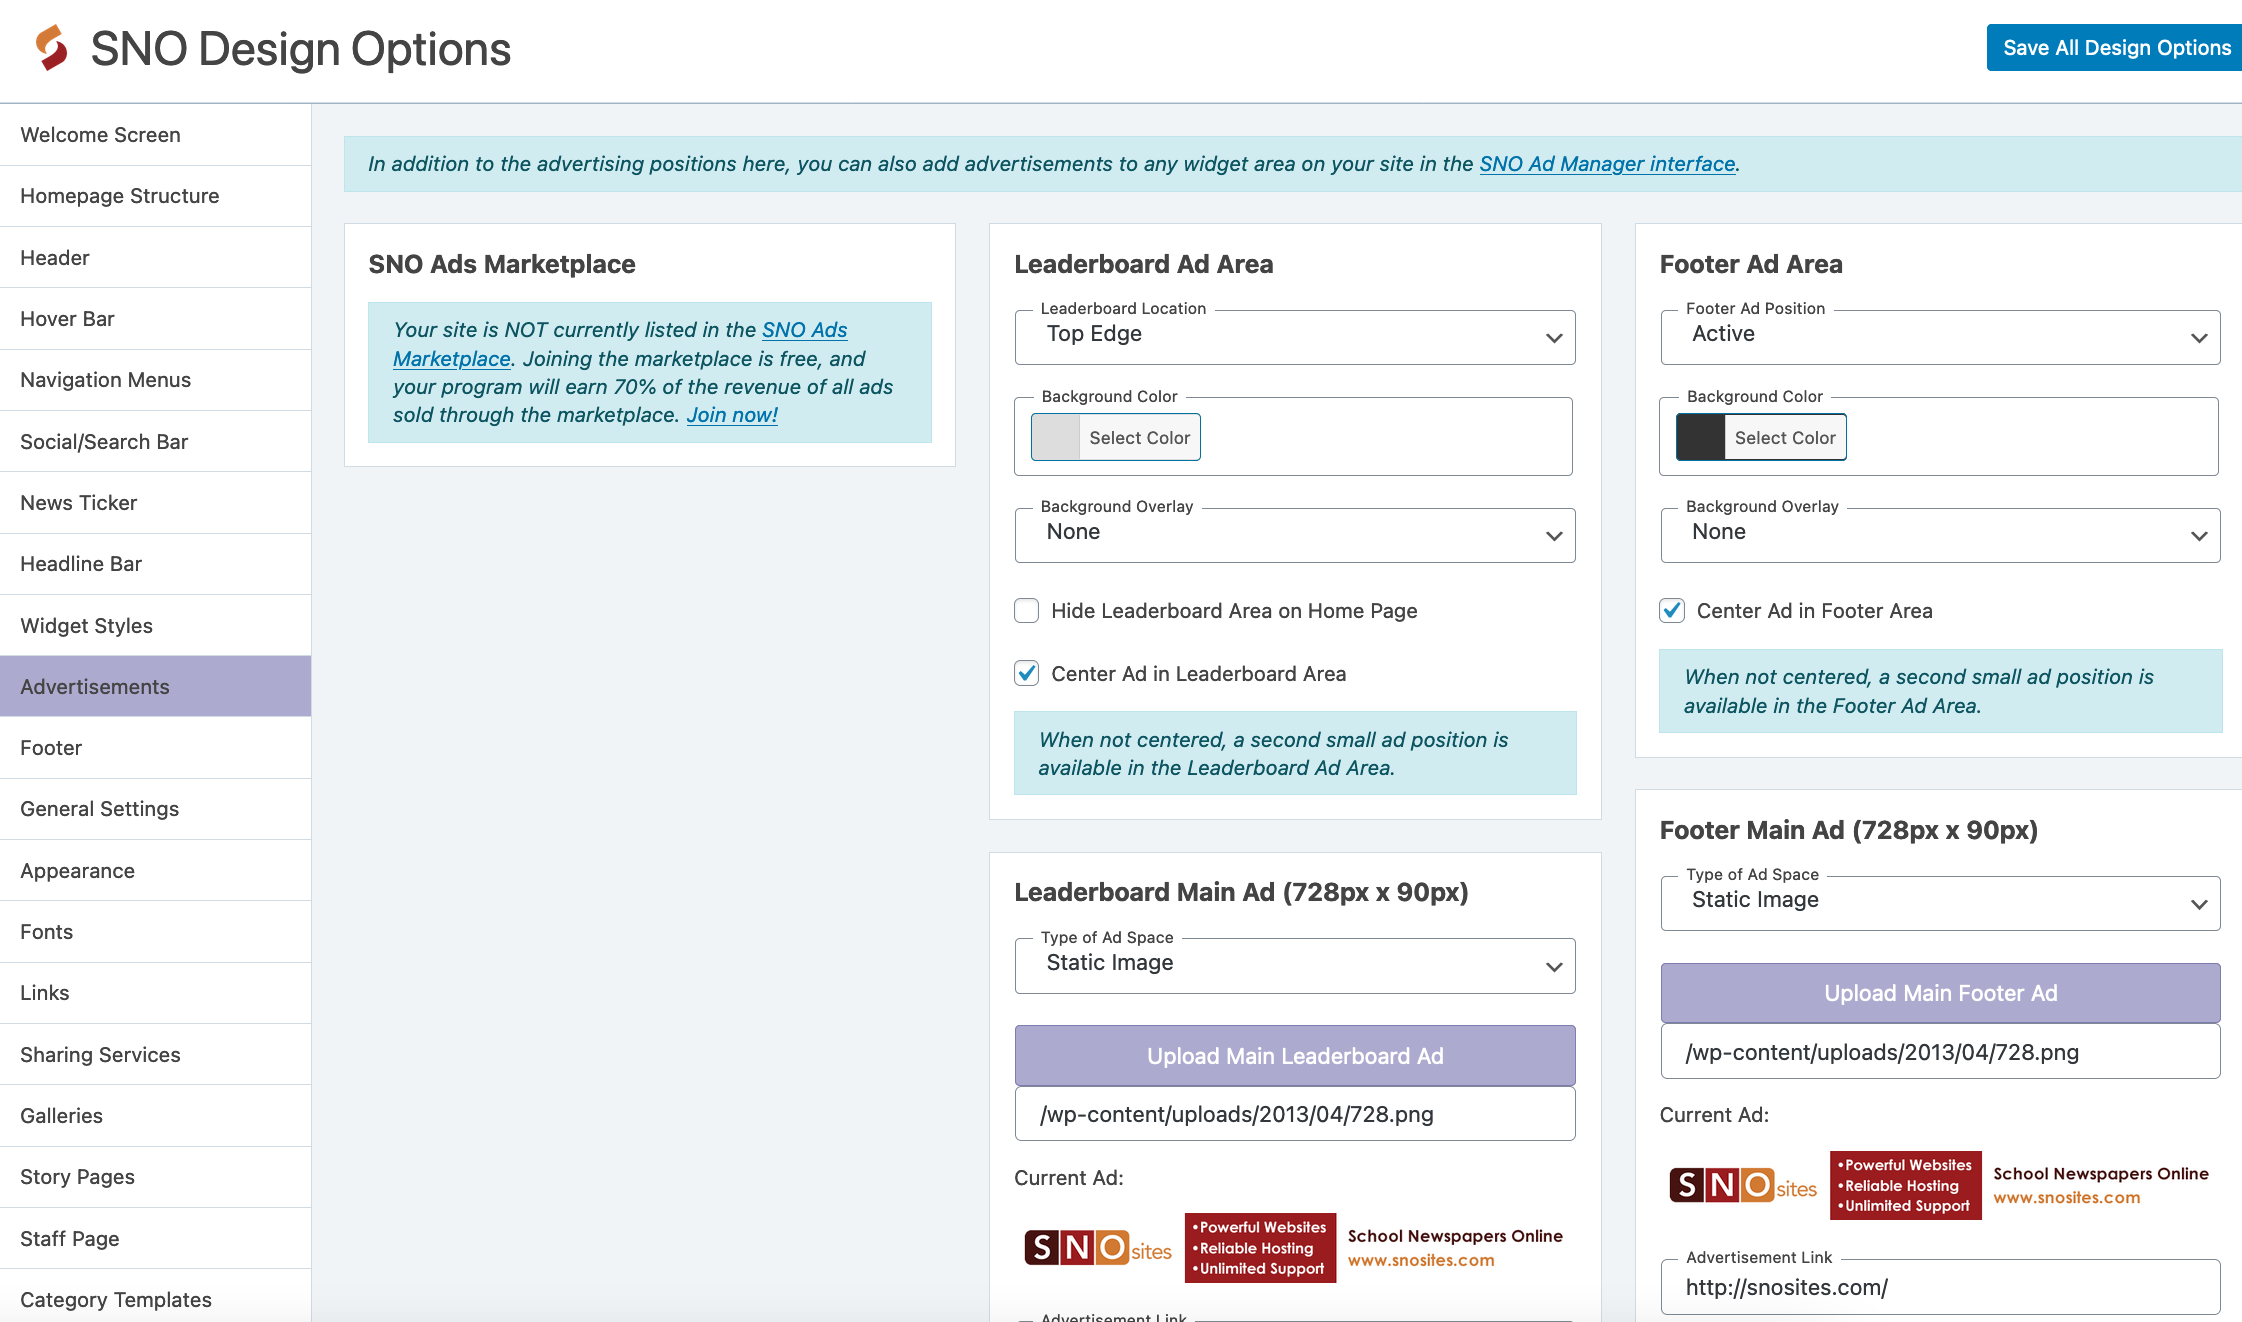
Task: Open Widget Styles section
Action: click(155, 626)
